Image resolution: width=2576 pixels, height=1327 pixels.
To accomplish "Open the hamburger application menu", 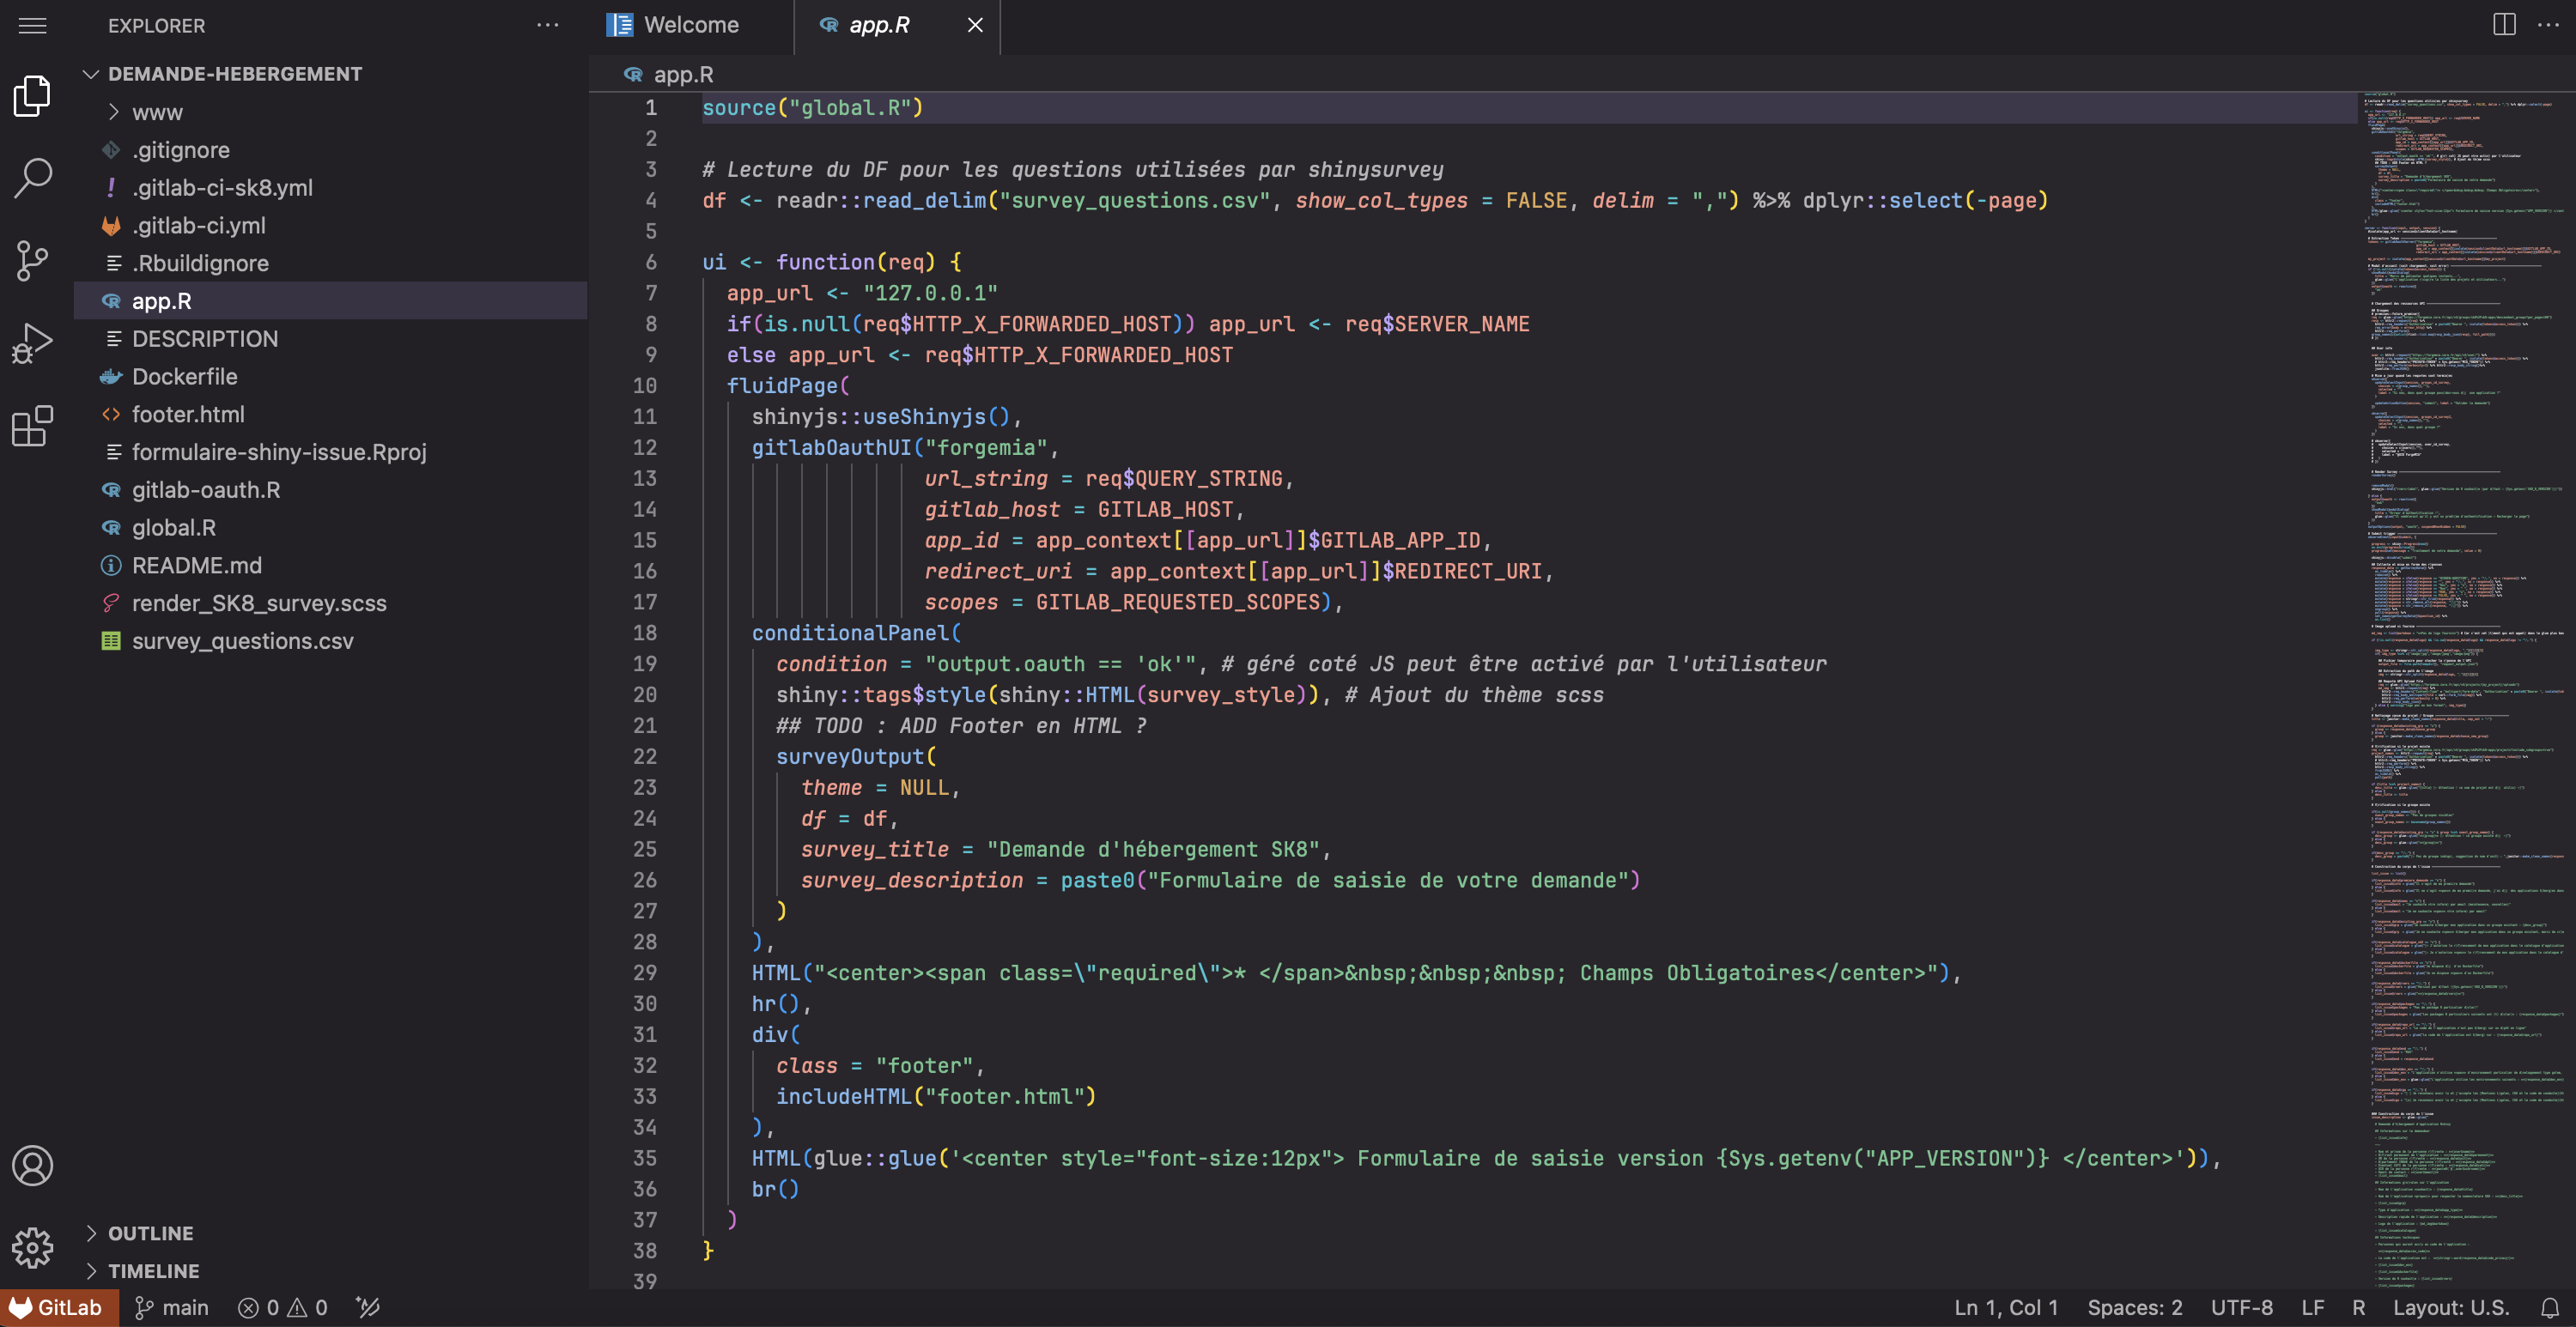I will (x=33, y=25).
